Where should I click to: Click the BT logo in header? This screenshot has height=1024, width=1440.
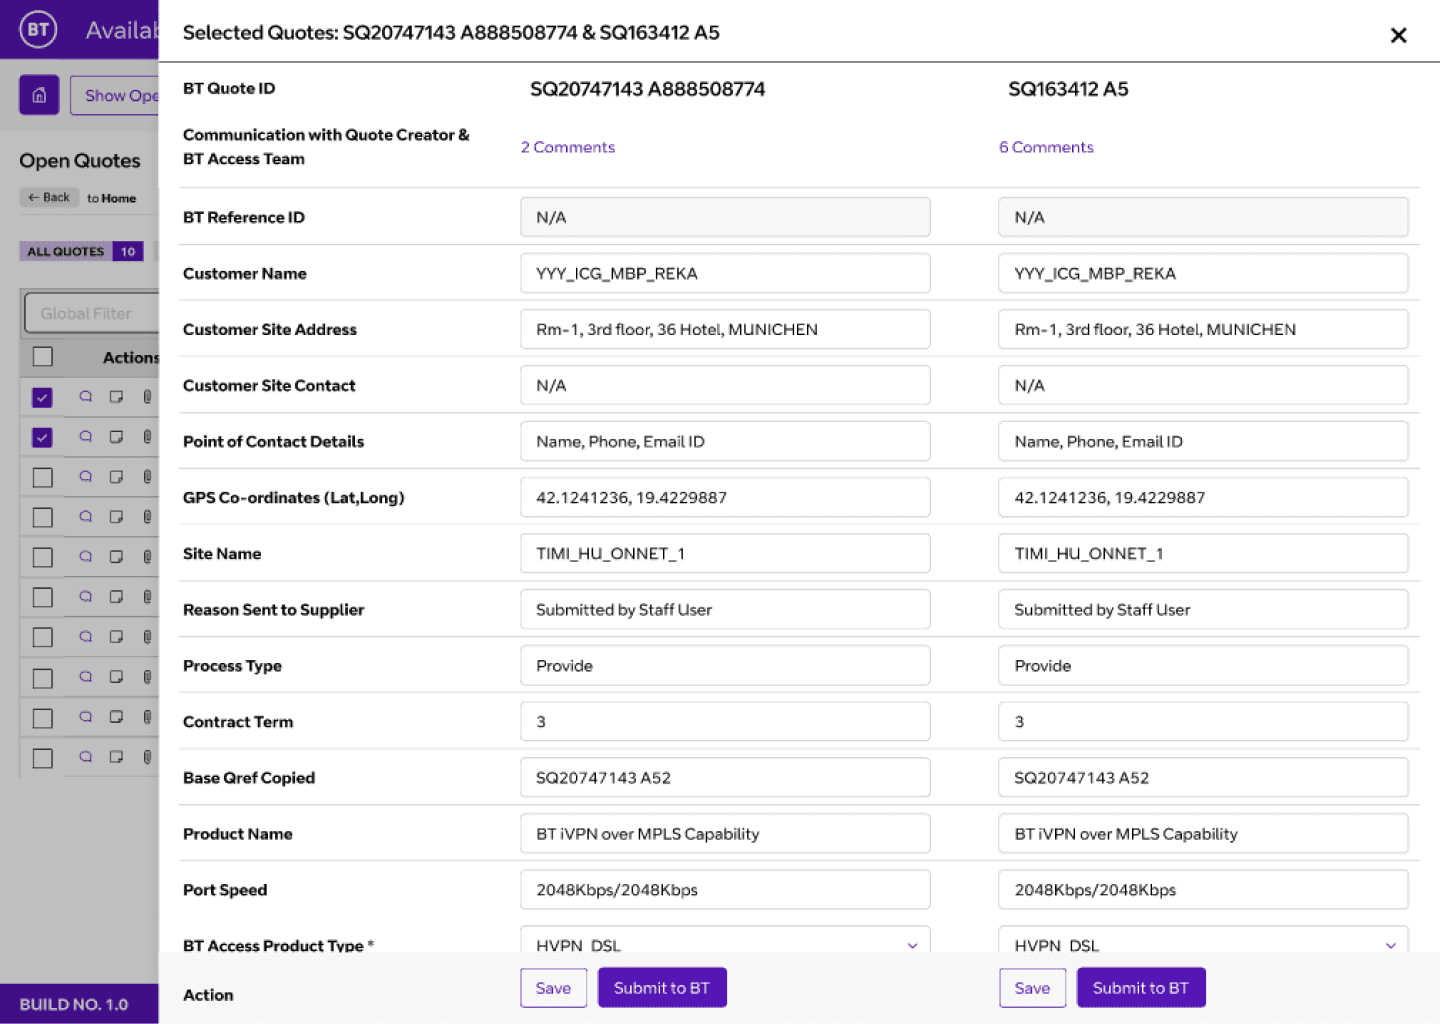[x=38, y=29]
